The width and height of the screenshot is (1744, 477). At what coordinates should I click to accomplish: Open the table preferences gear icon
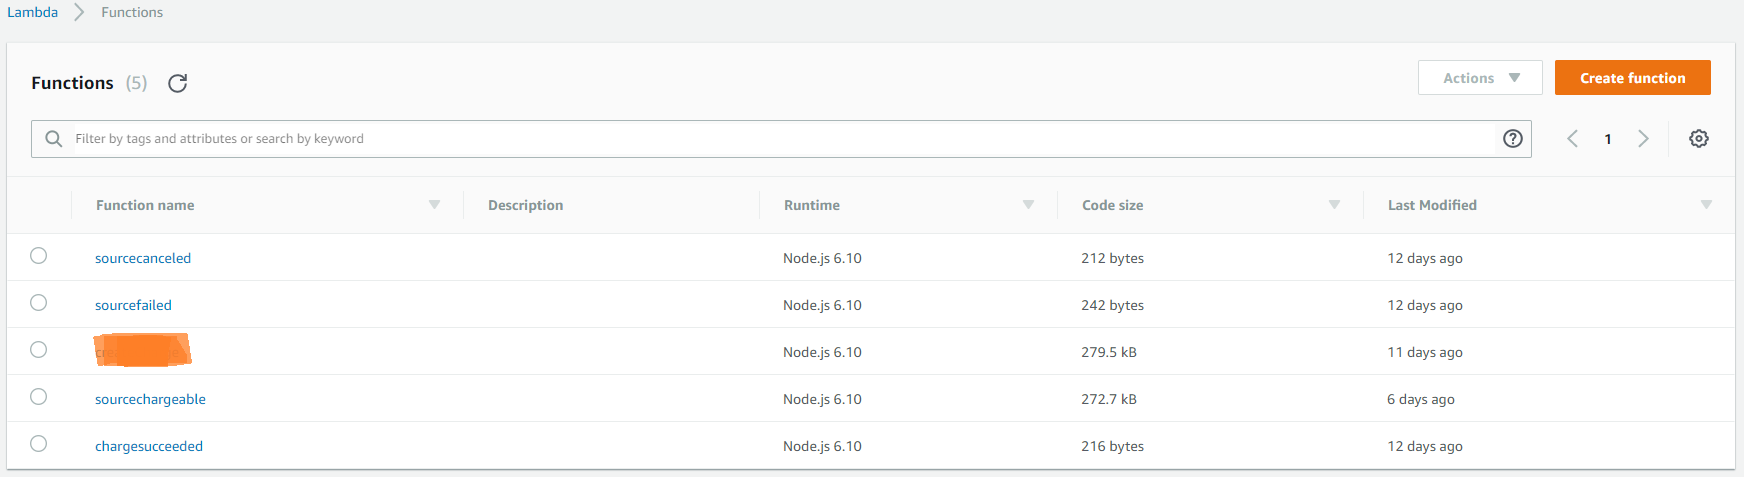(x=1698, y=139)
